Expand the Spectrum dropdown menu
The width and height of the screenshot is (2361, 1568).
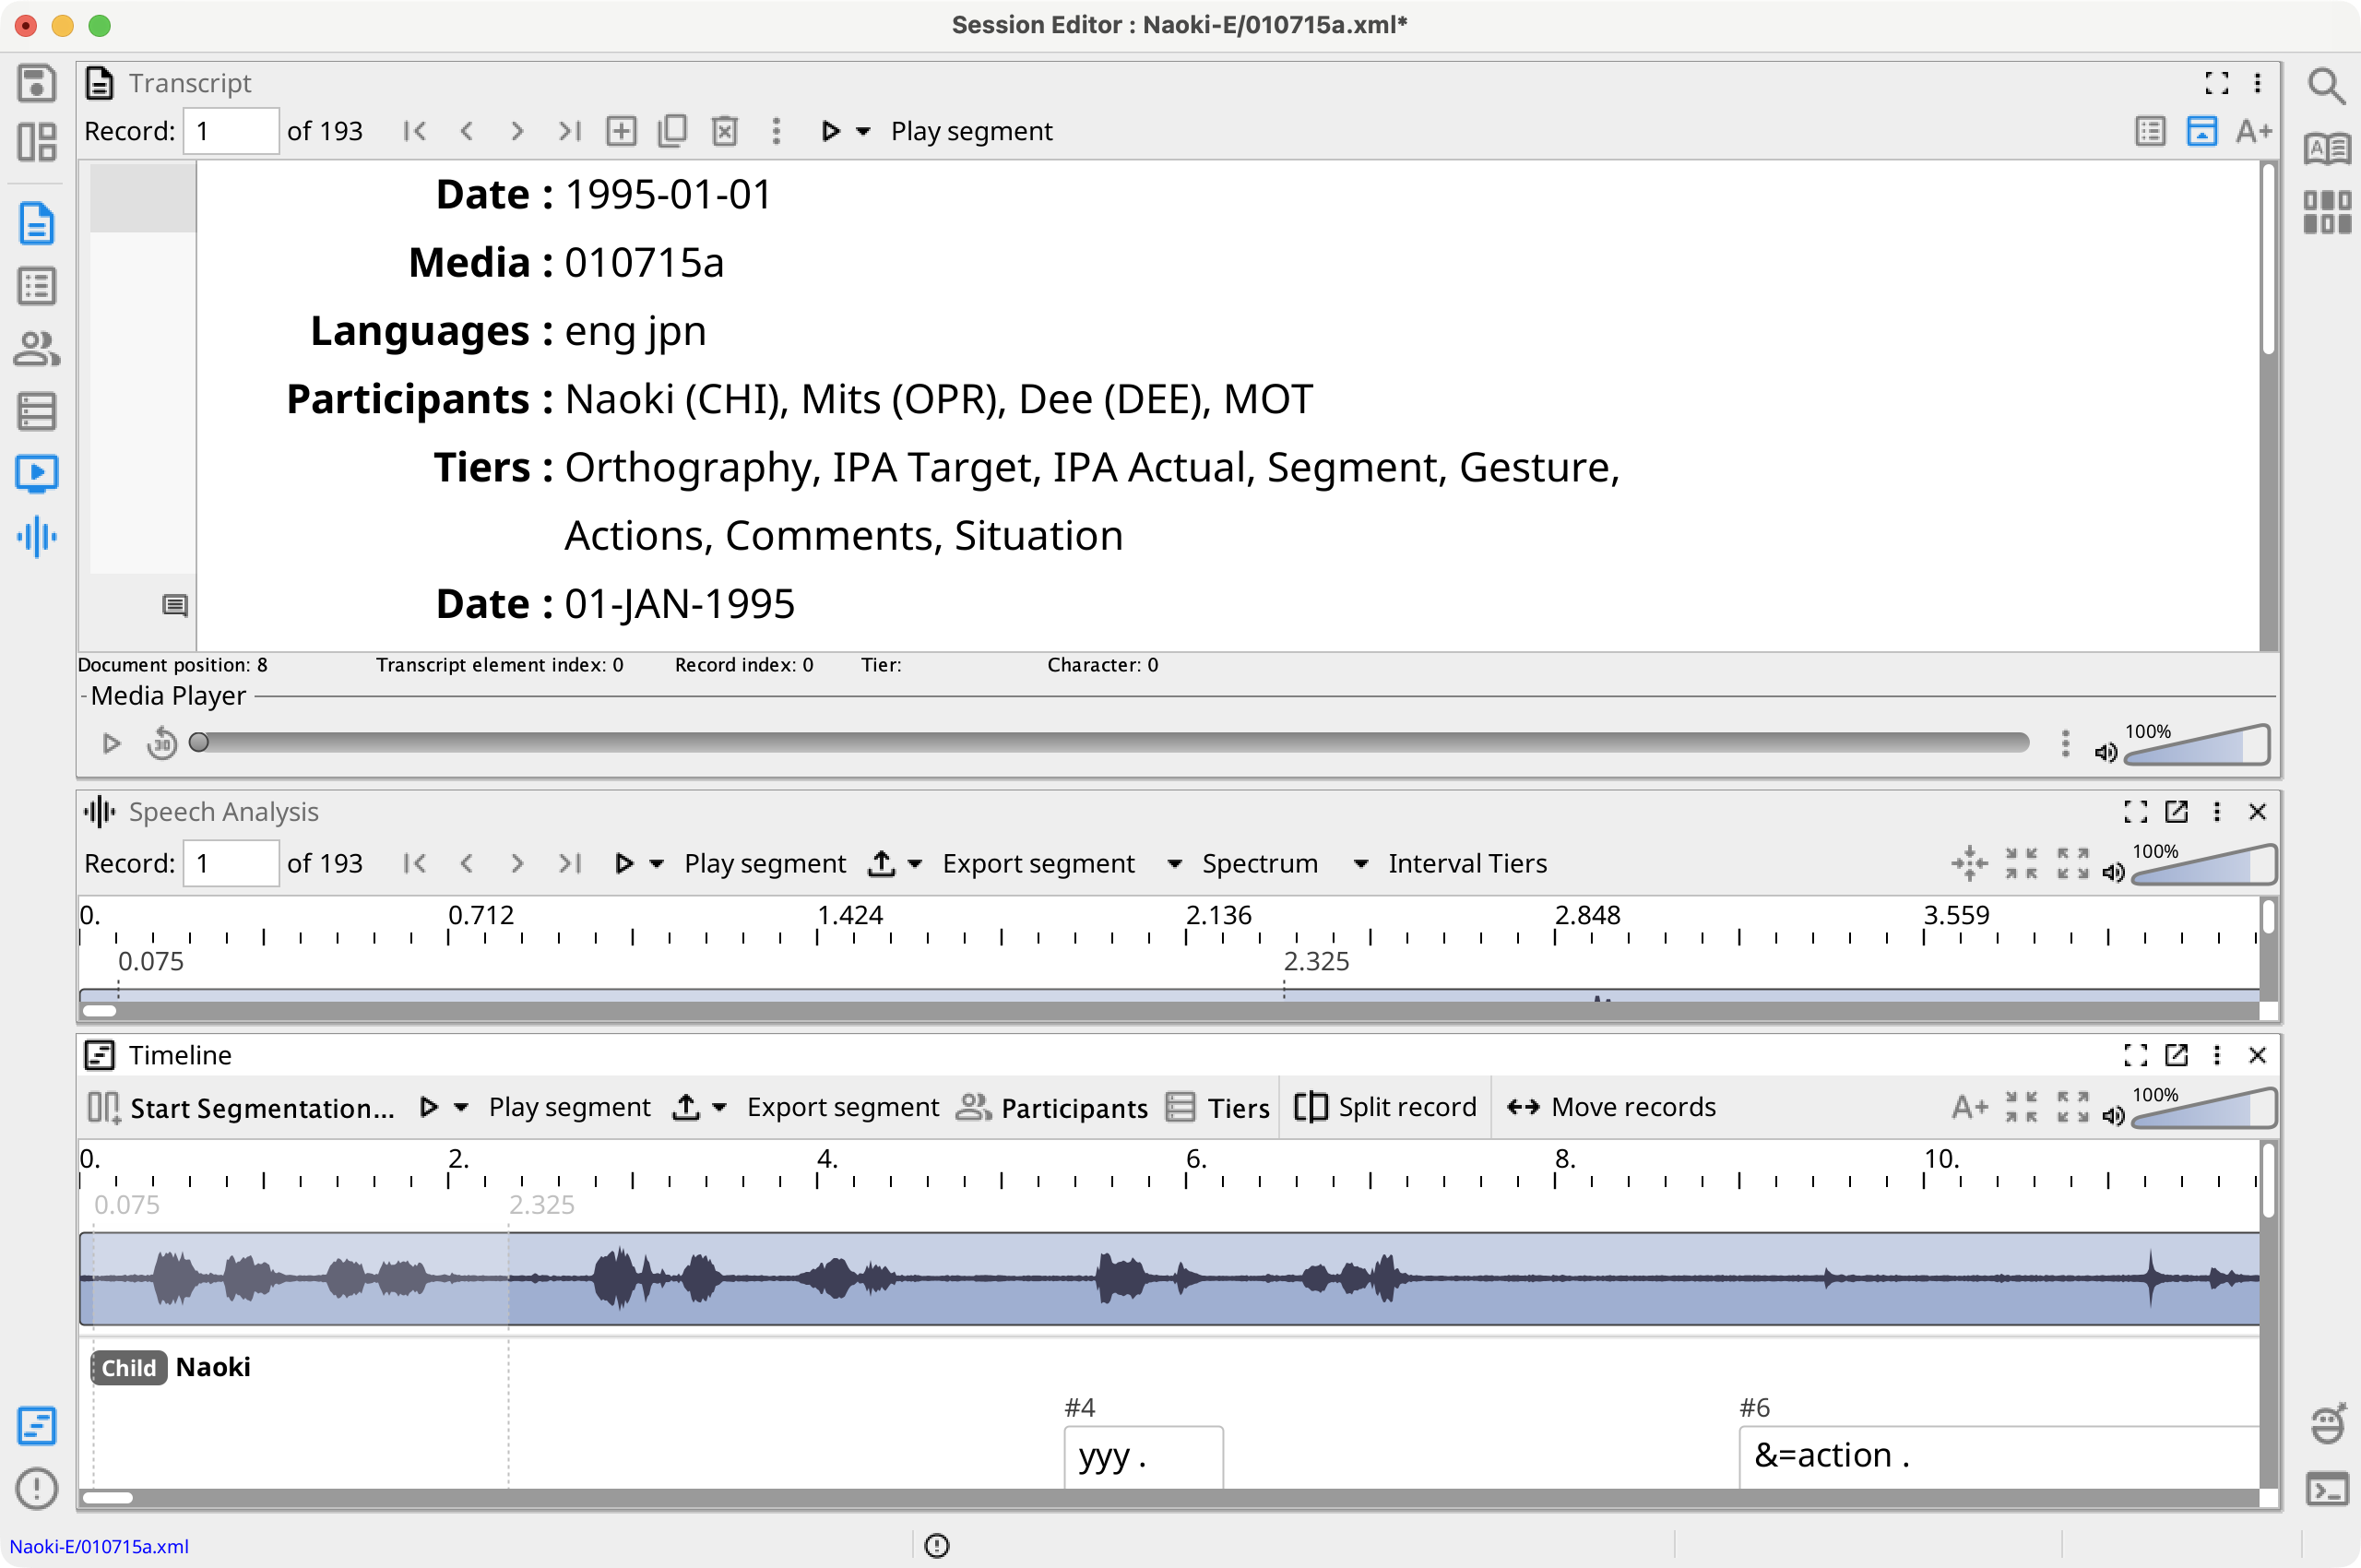coord(1175,863)
